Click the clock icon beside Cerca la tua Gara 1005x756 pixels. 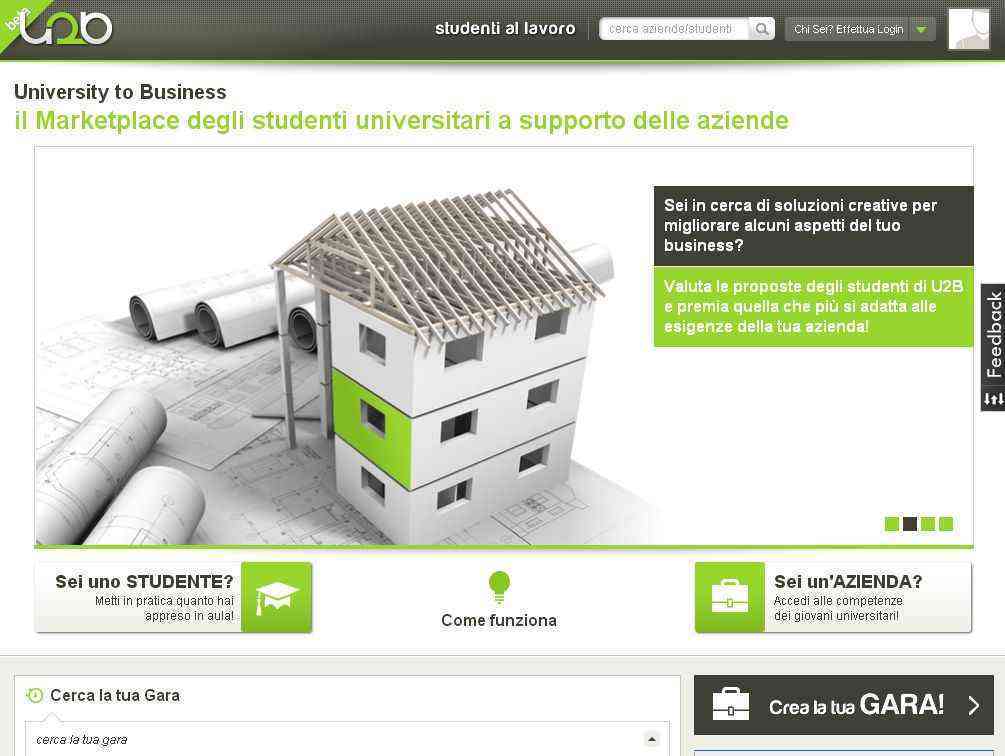point(35,695)
